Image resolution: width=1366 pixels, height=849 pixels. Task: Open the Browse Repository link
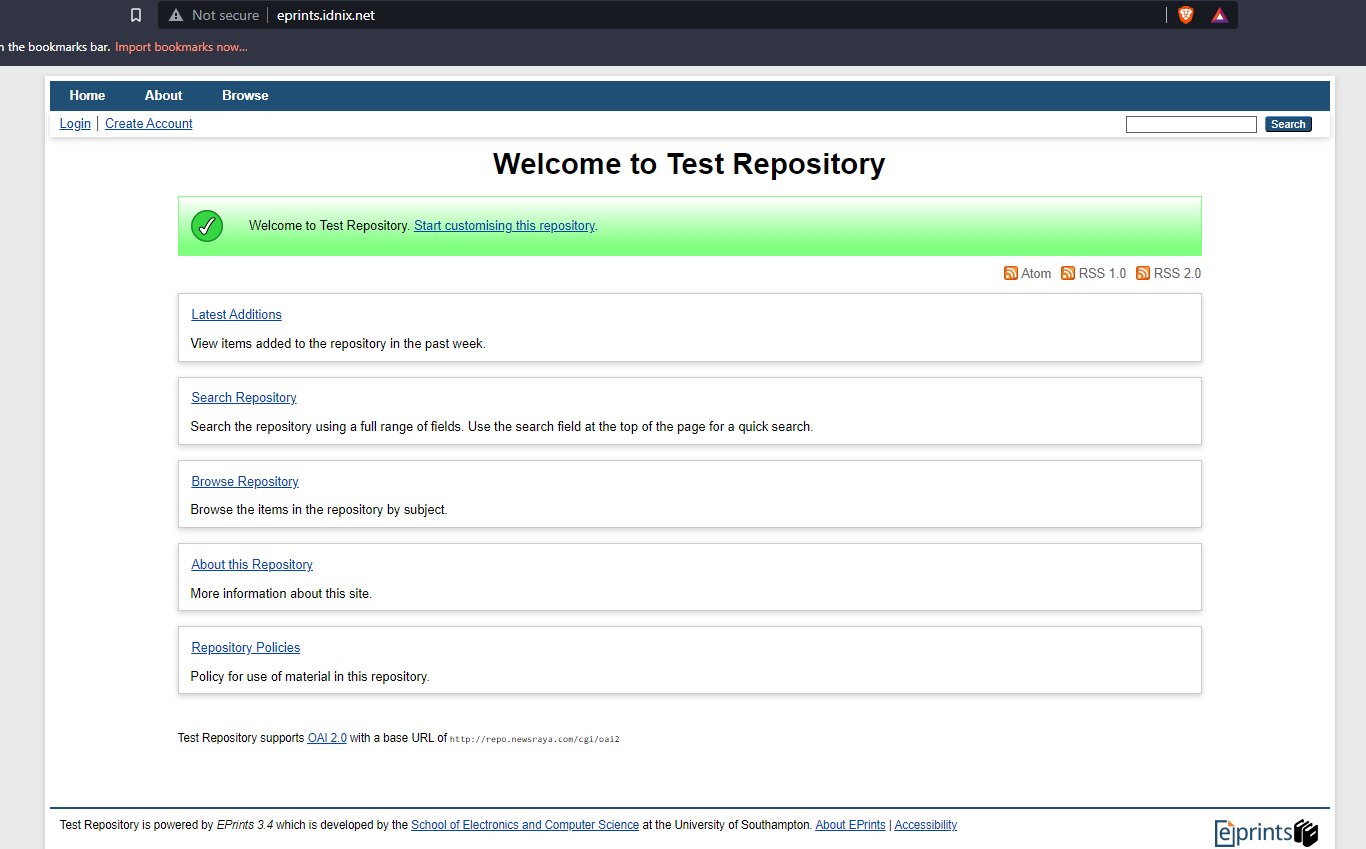(x=245, y=482)
